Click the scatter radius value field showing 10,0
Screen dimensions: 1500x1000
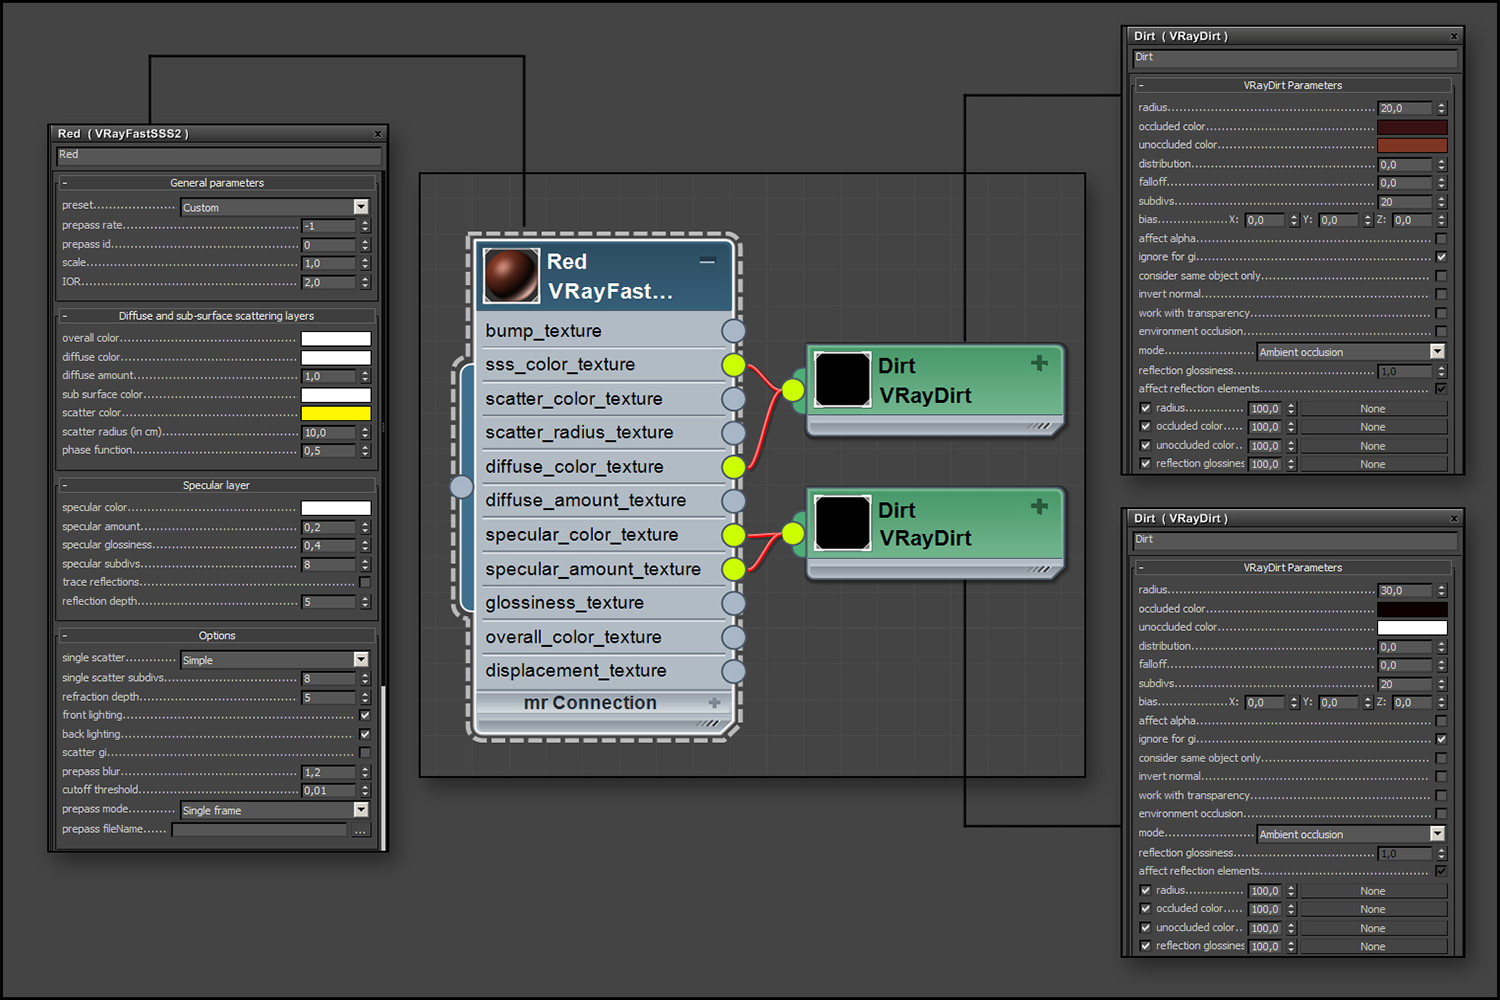tap(329, 433)
